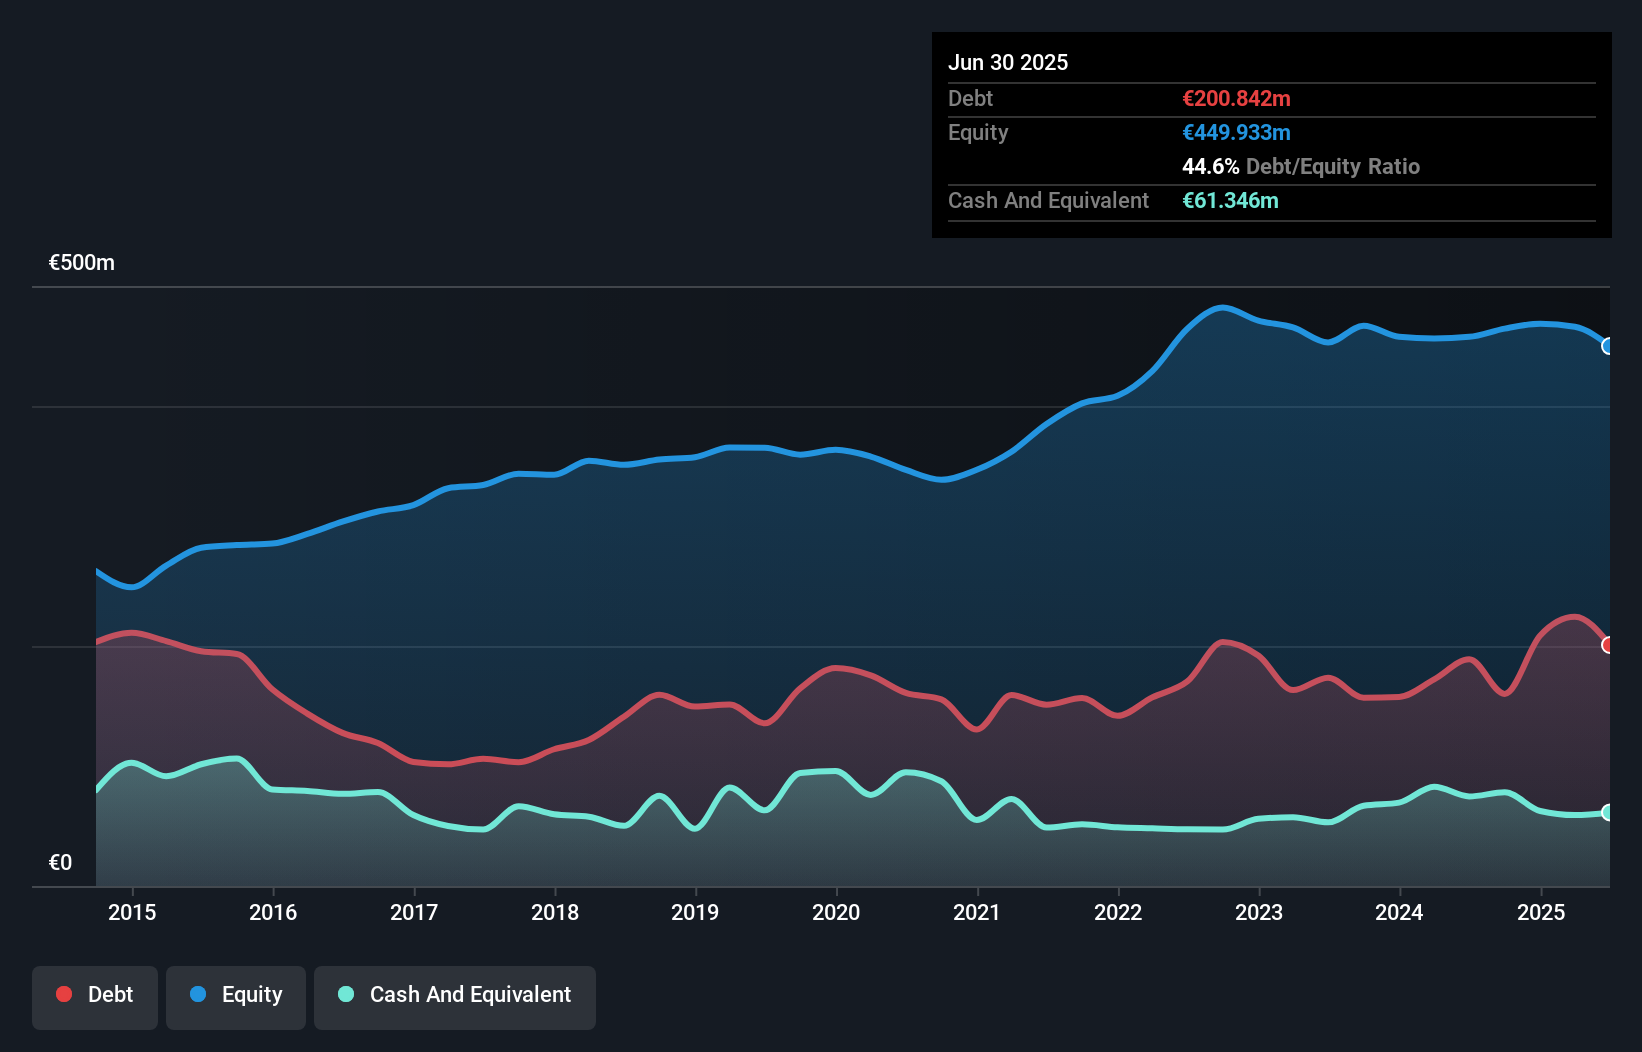Image resolution: width=1642 pixels, height=1052 pixels.
Task: Click the teal dot in Cash legend
Action: (x=346, y=994)
